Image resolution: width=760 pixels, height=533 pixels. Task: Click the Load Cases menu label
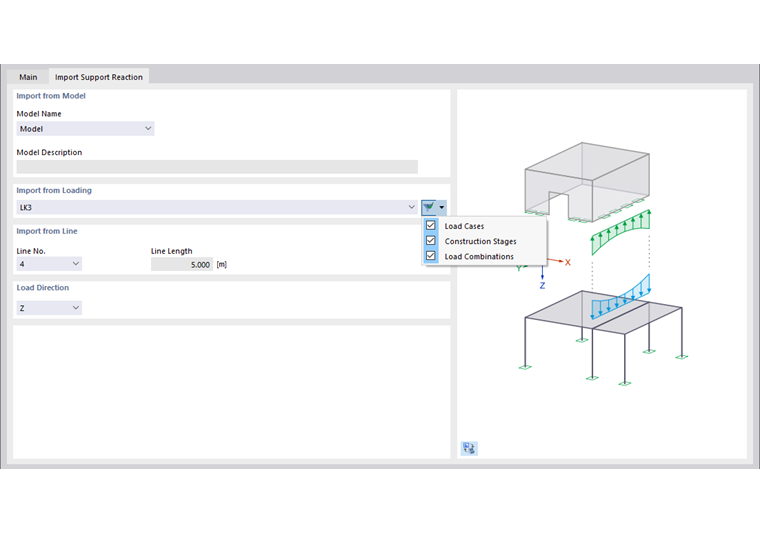click(x=464, y=226)
